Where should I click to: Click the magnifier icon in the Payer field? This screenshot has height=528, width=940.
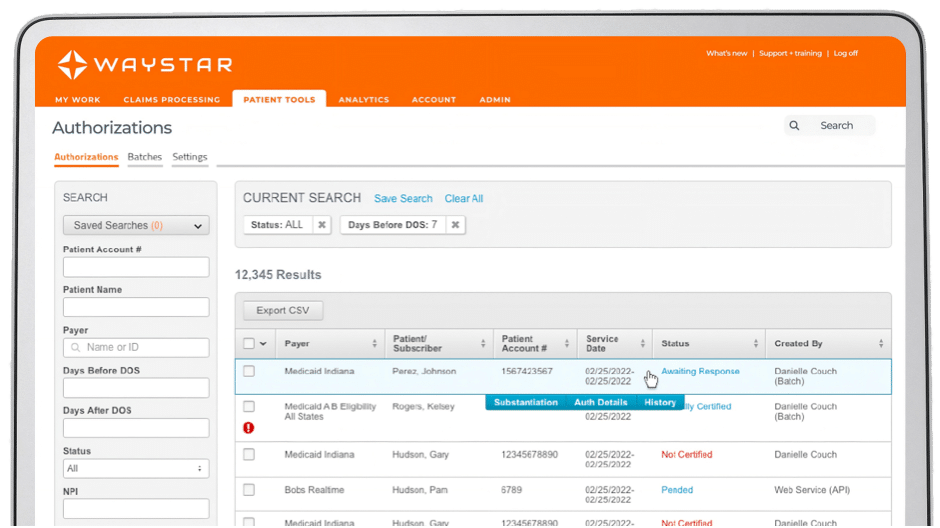[76, 348]
